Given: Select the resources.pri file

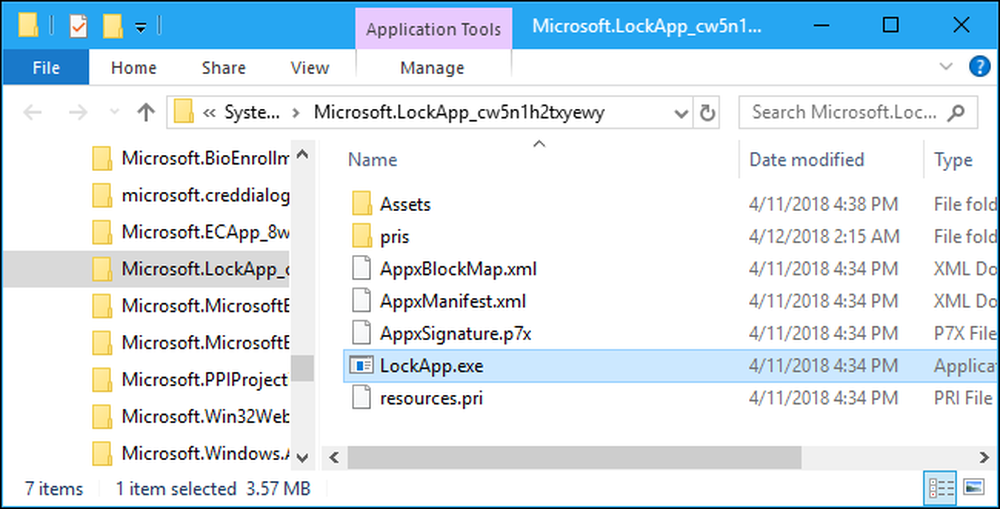Looking at the screenshot, I should 431,399.
